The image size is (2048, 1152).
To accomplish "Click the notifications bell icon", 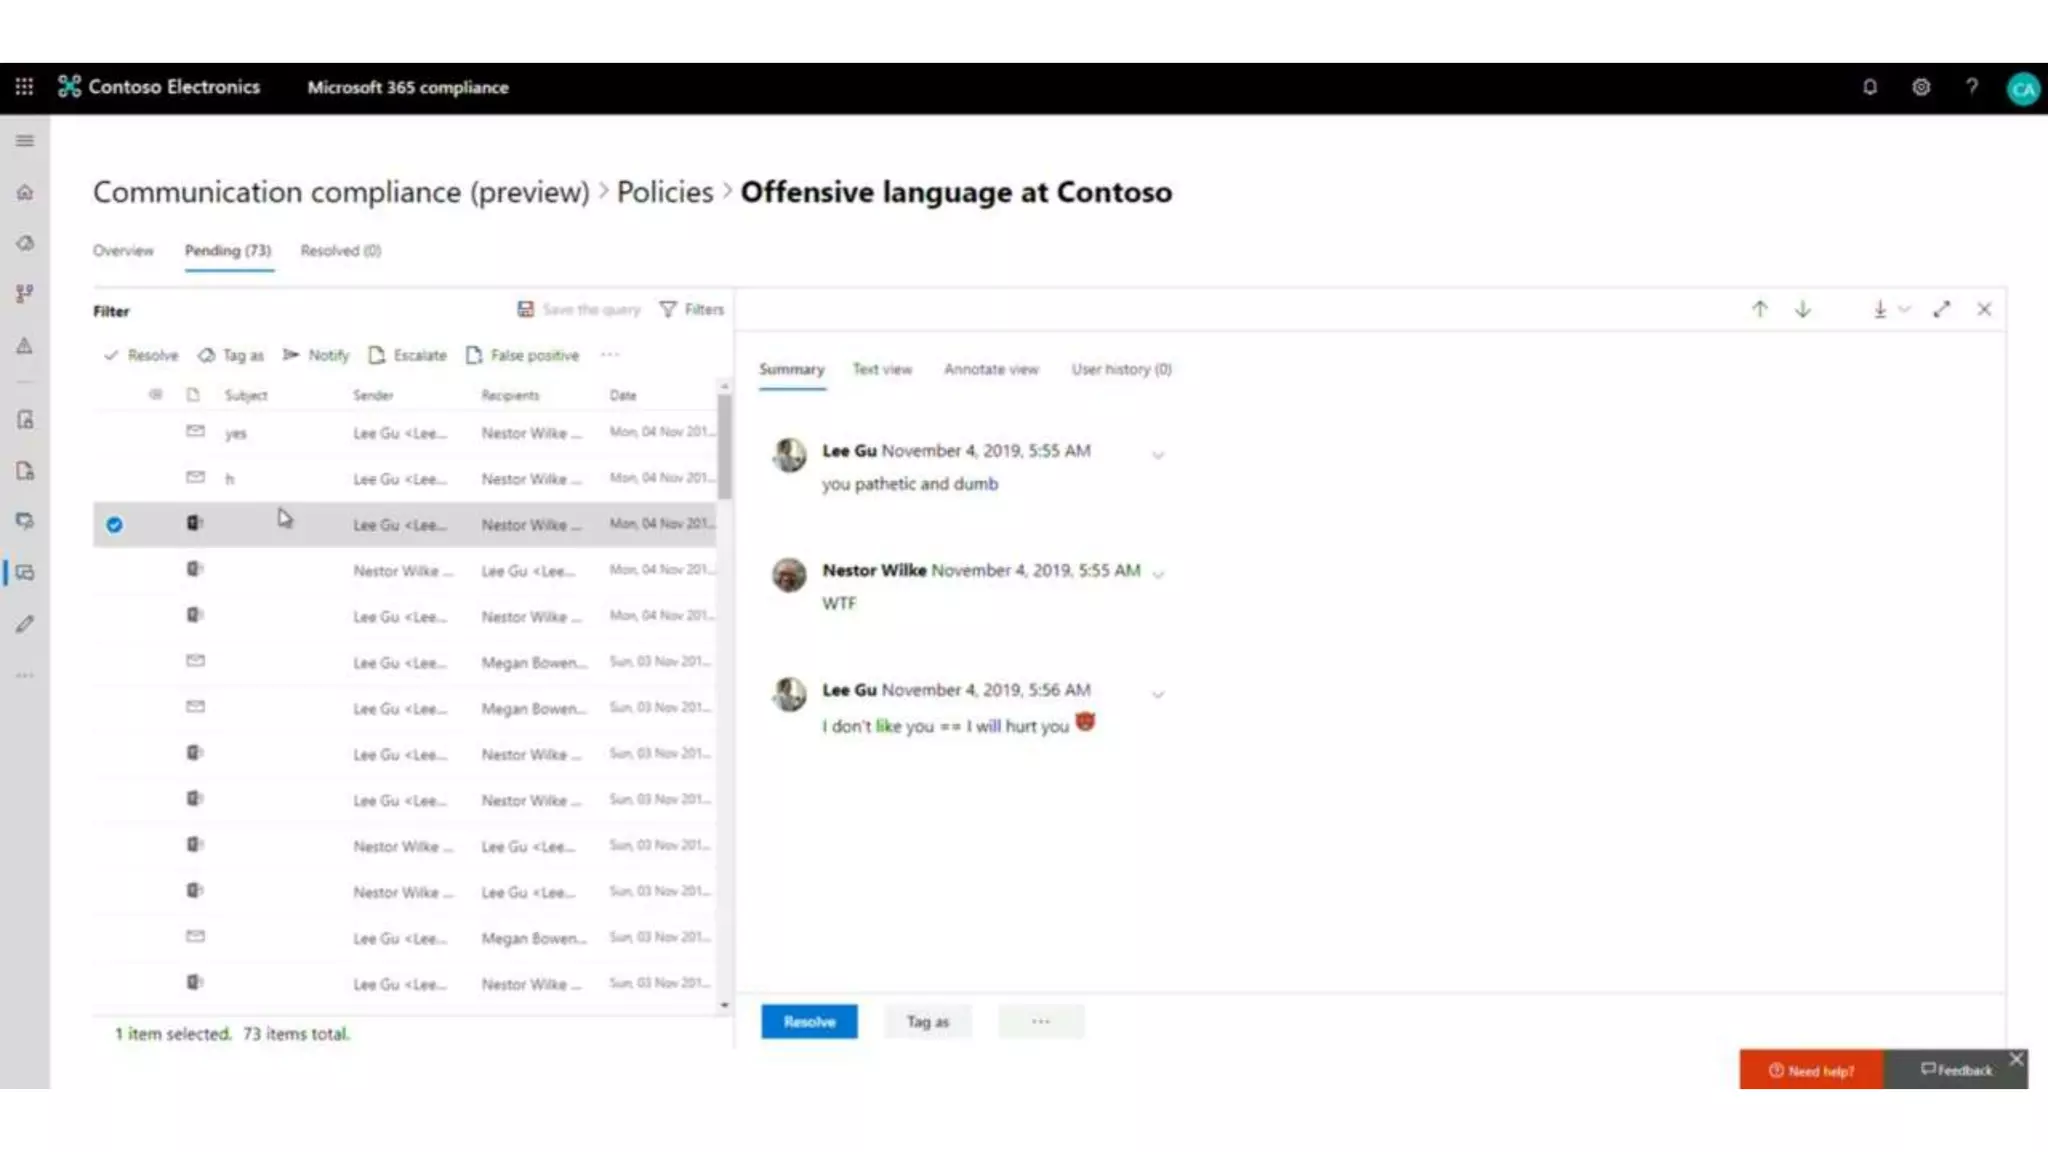I will [1869, 87].
